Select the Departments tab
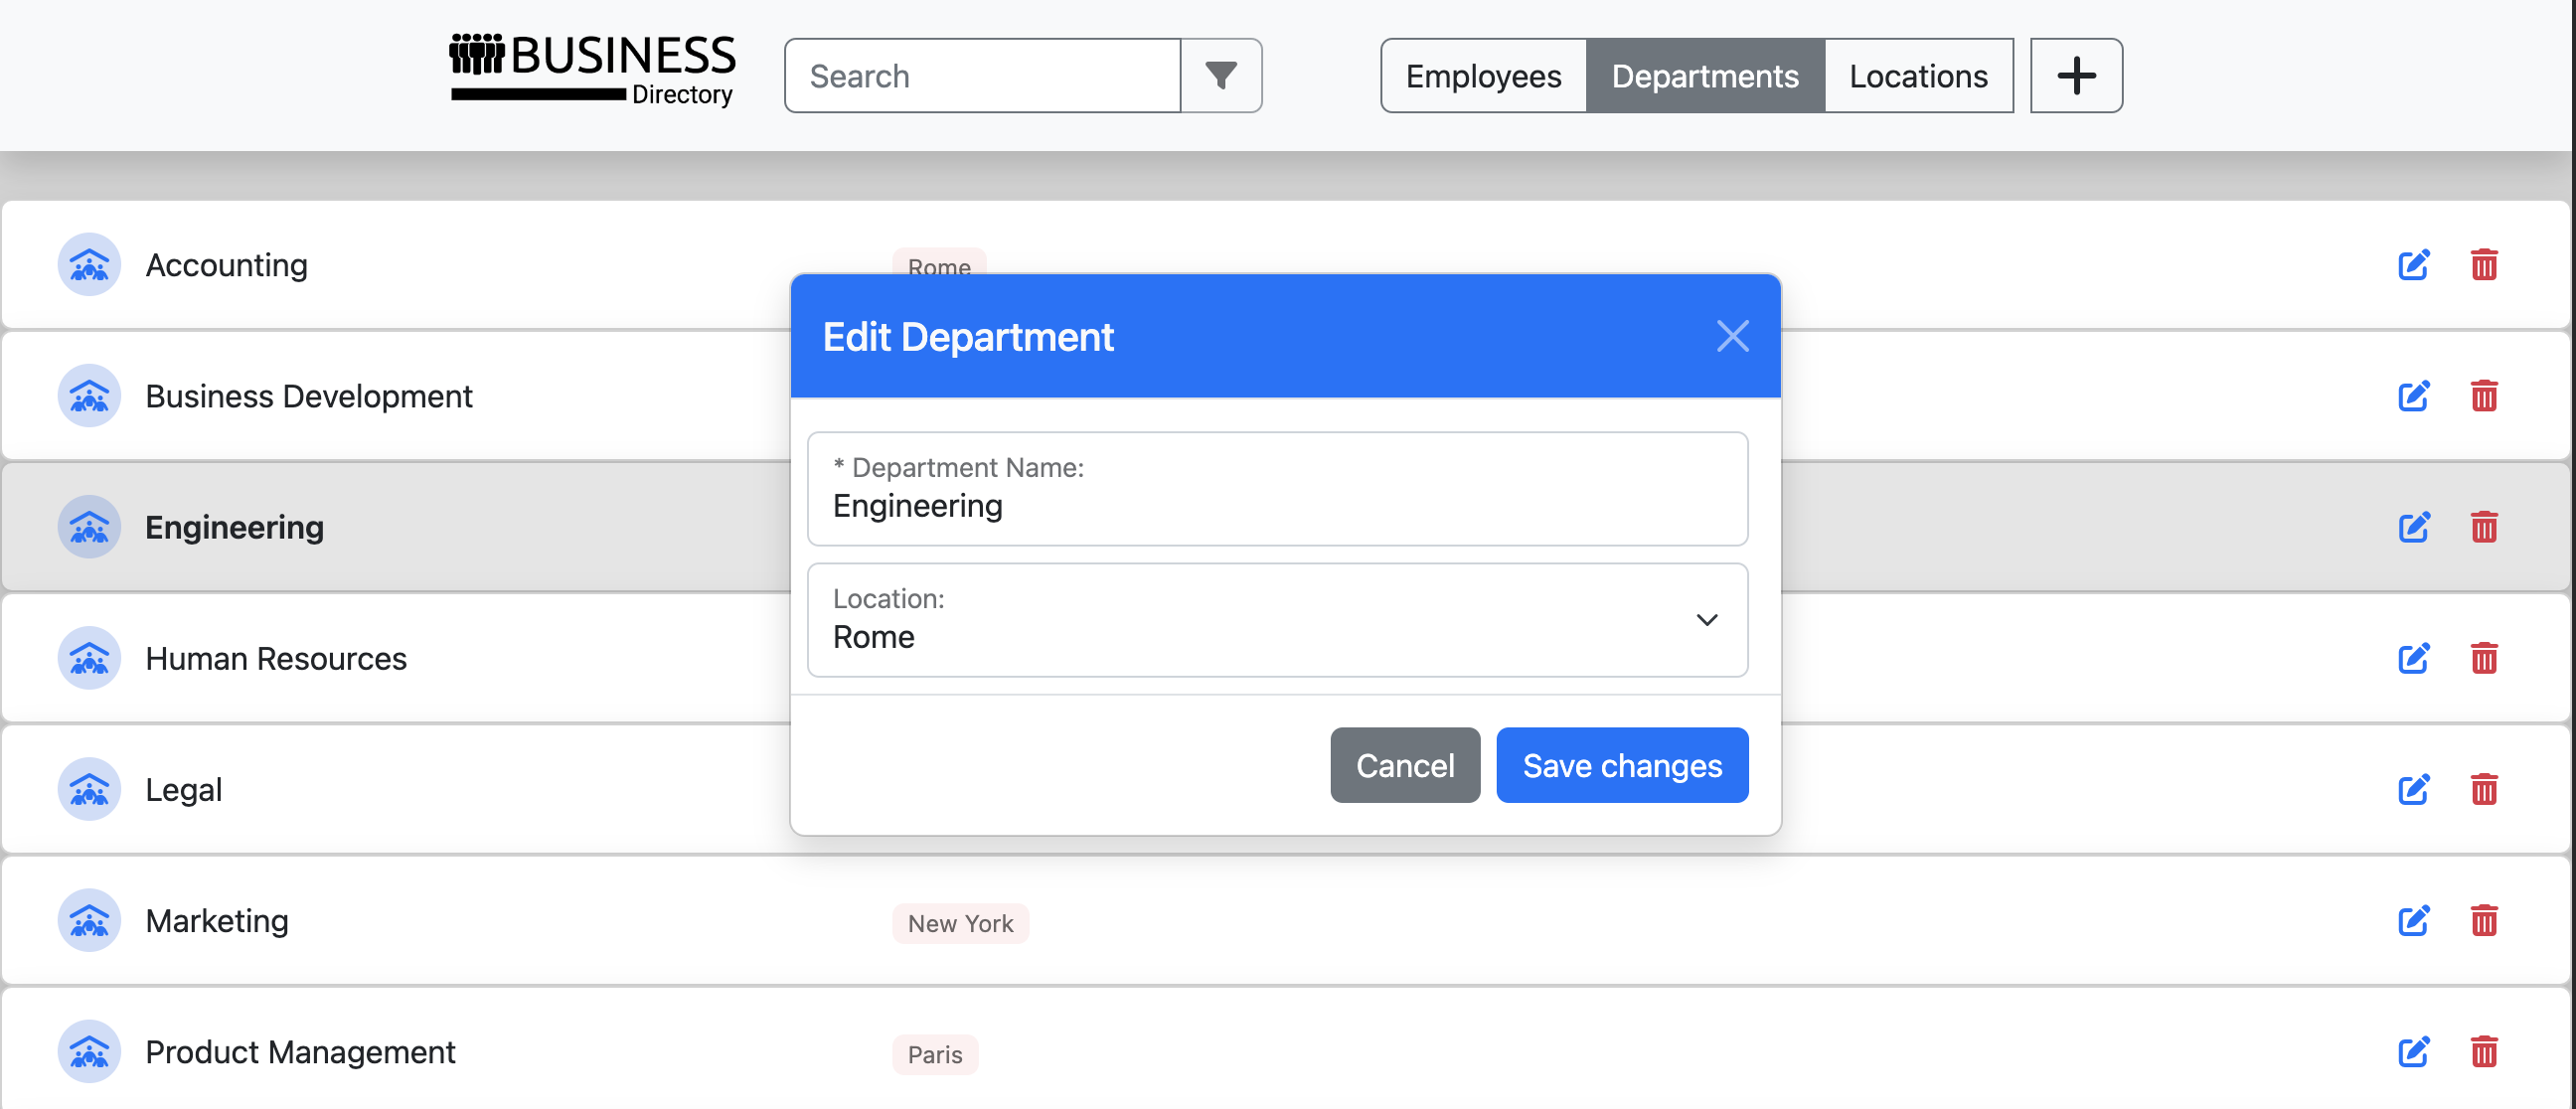This screenshot has height=1109, width=2576. tap(1704, 76)
